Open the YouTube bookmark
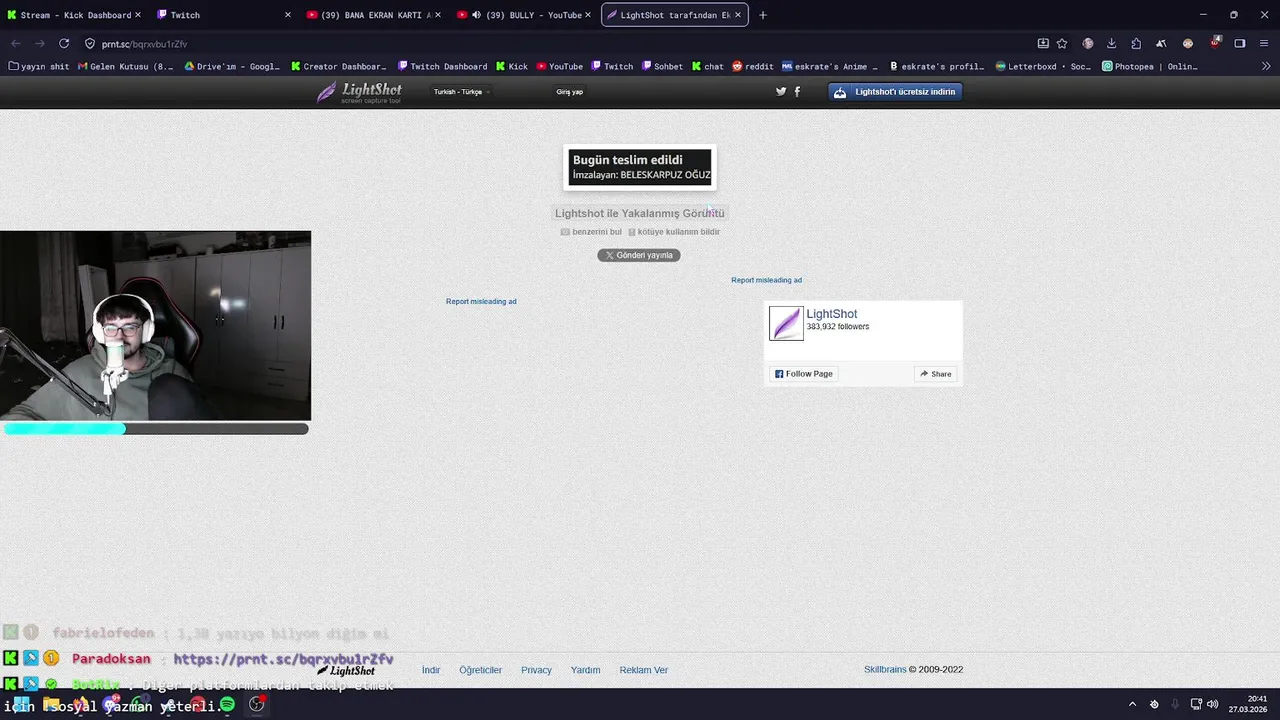 click(x=559, y=66)
